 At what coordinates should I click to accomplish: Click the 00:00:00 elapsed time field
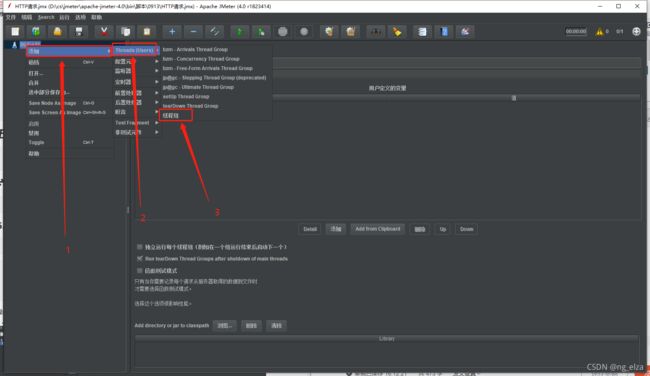[x=576, y=32]
